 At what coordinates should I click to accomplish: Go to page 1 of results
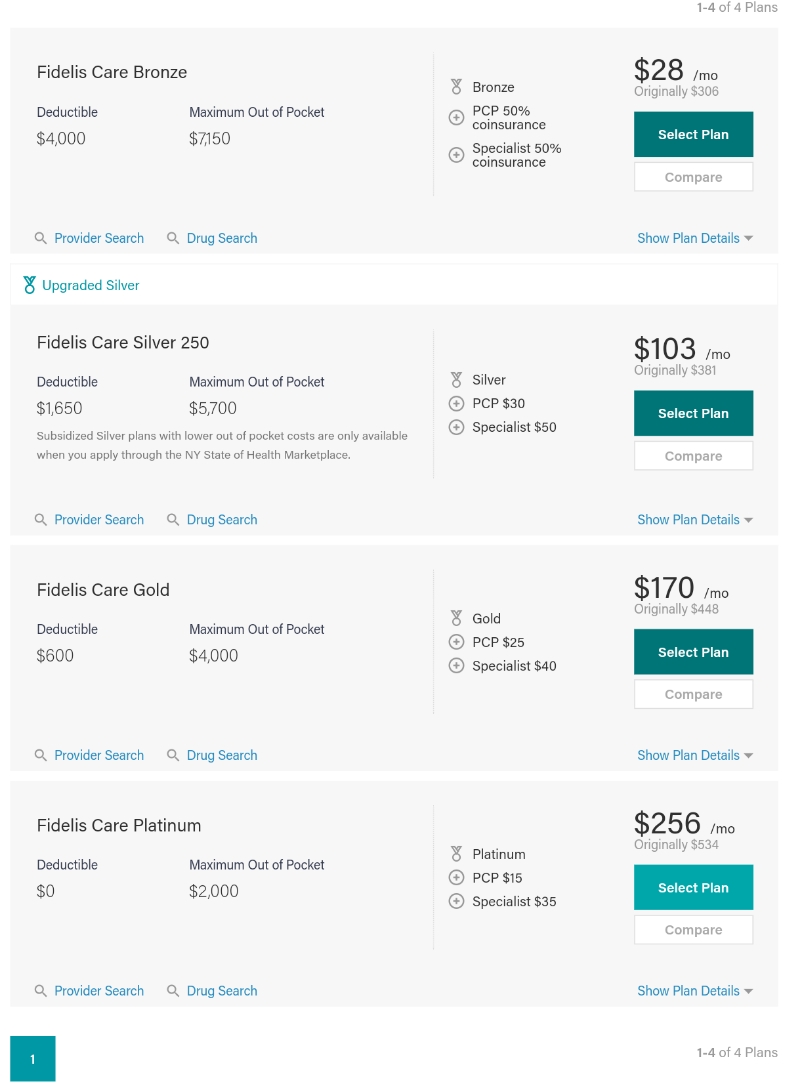[32, 1059]
